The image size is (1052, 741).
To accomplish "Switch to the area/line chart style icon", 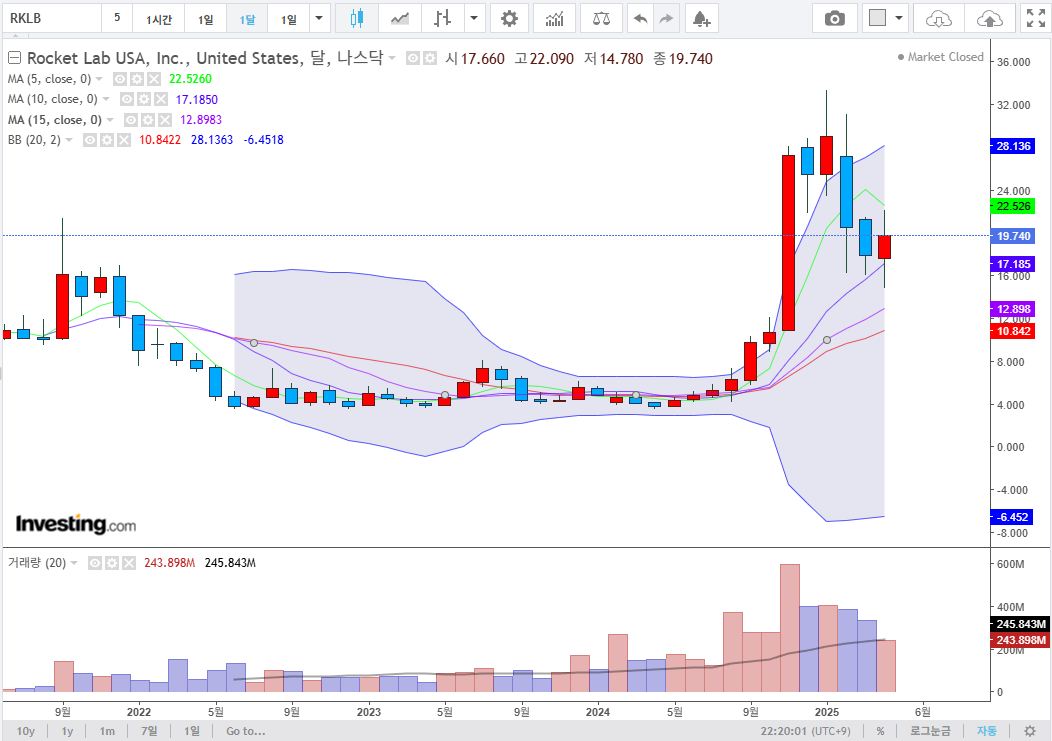I will [400, 18].
